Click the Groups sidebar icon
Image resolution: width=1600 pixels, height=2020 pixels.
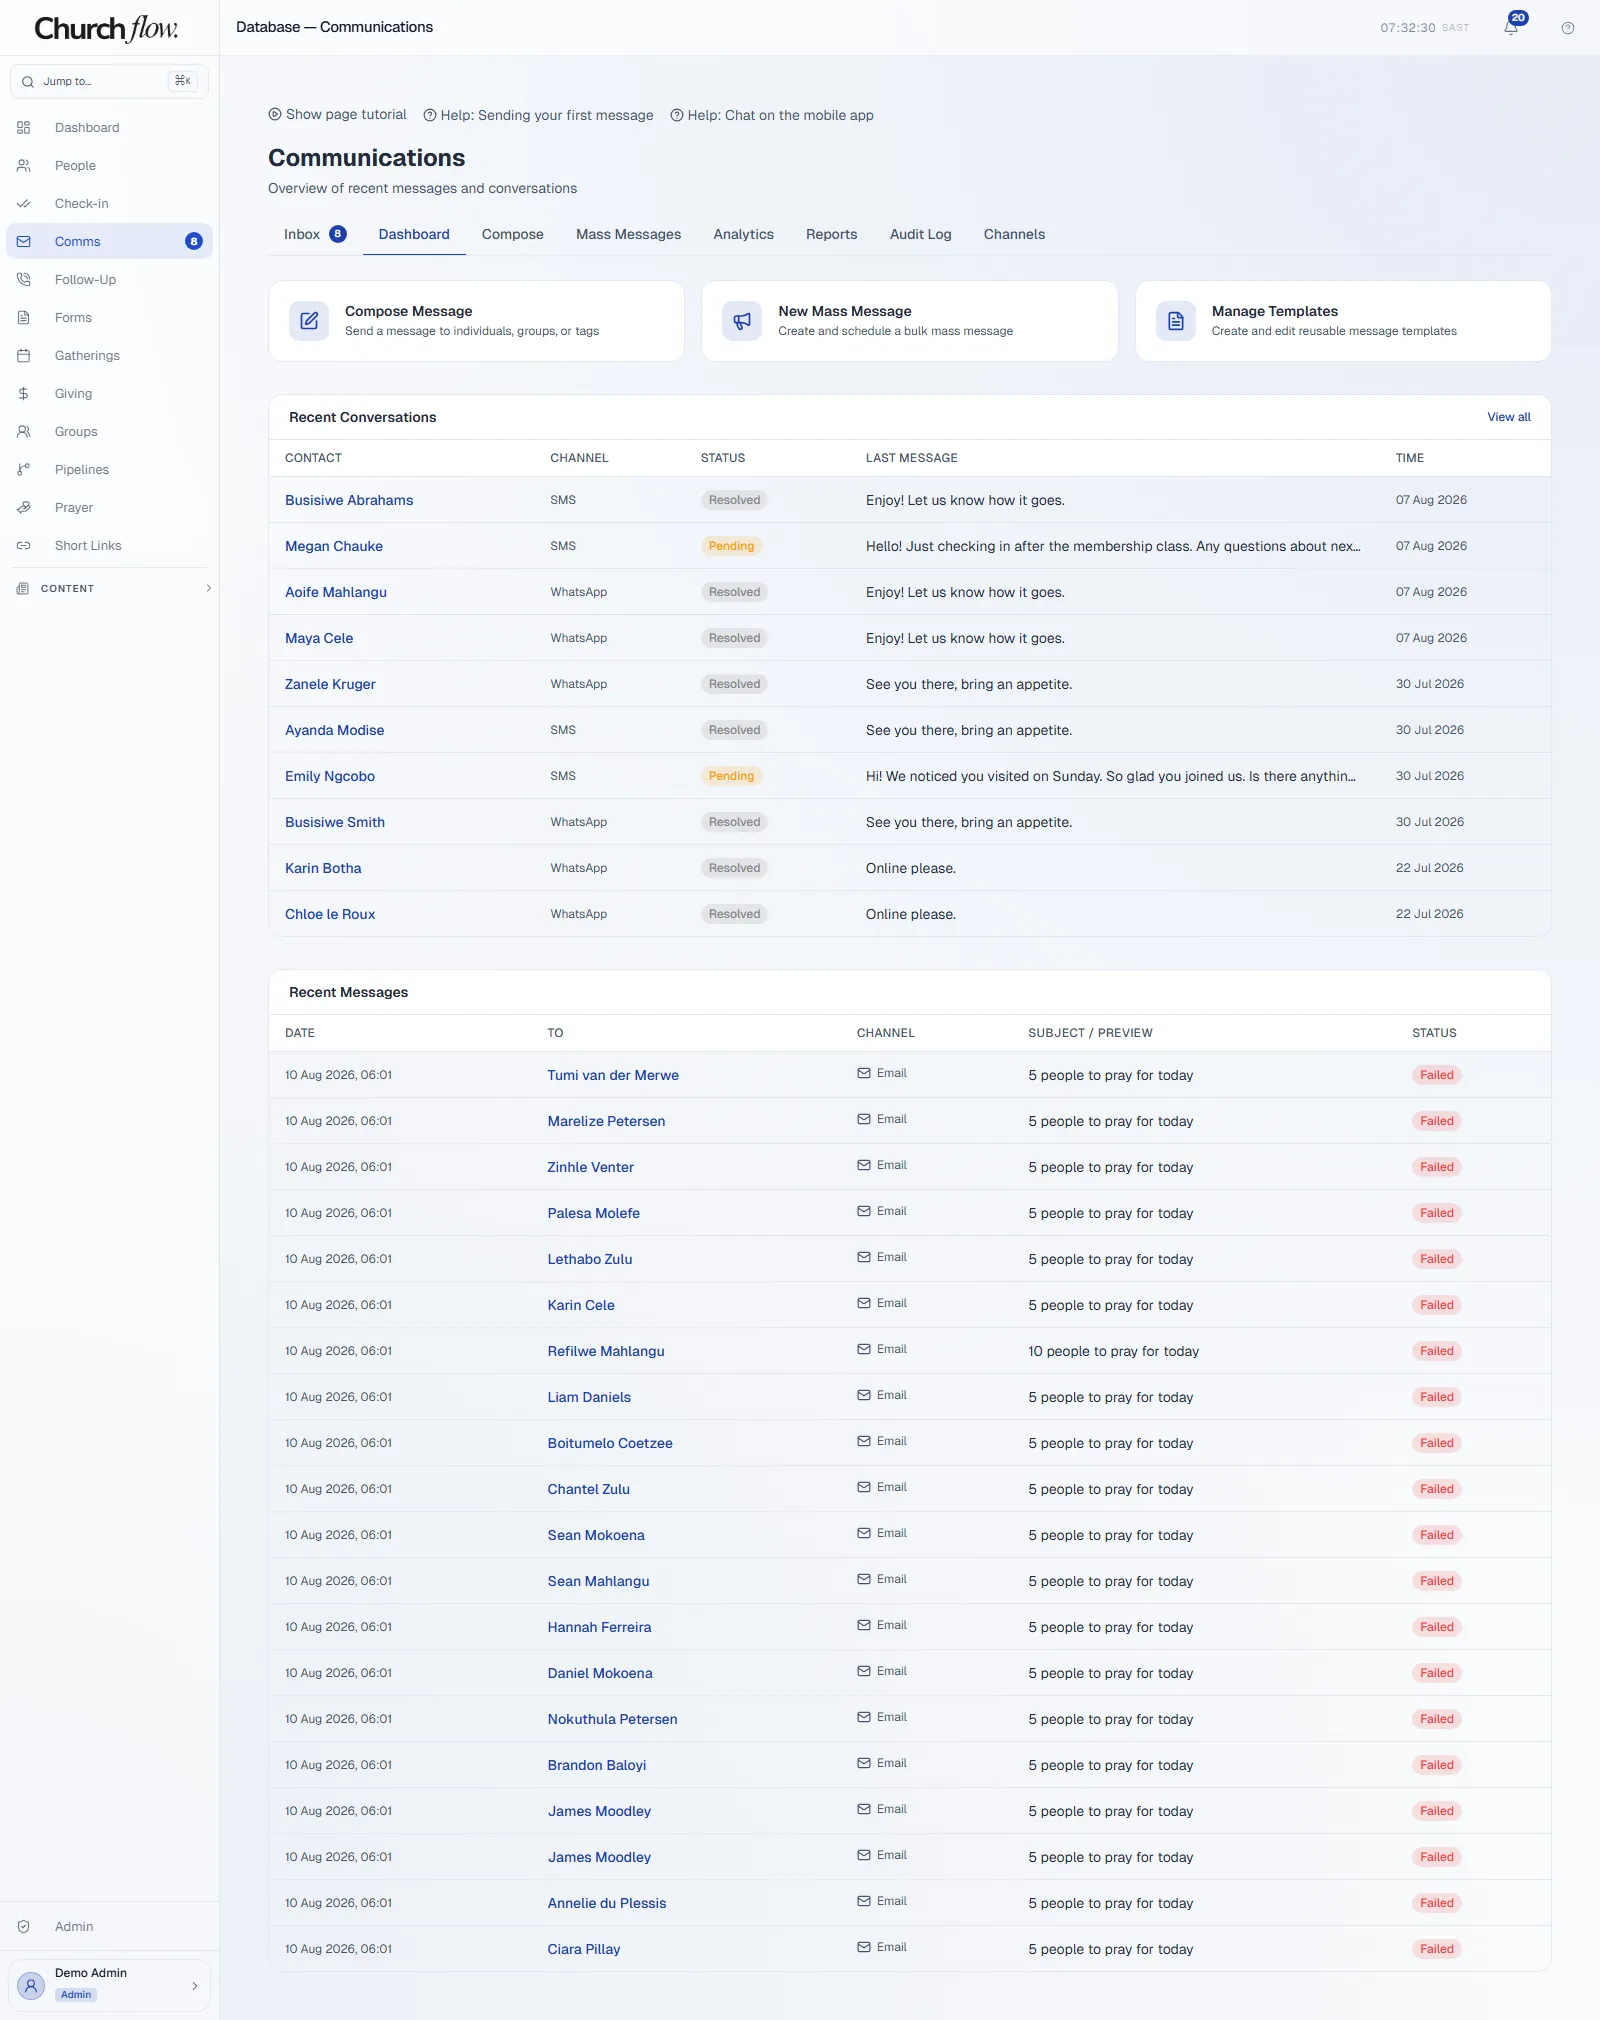24,432
